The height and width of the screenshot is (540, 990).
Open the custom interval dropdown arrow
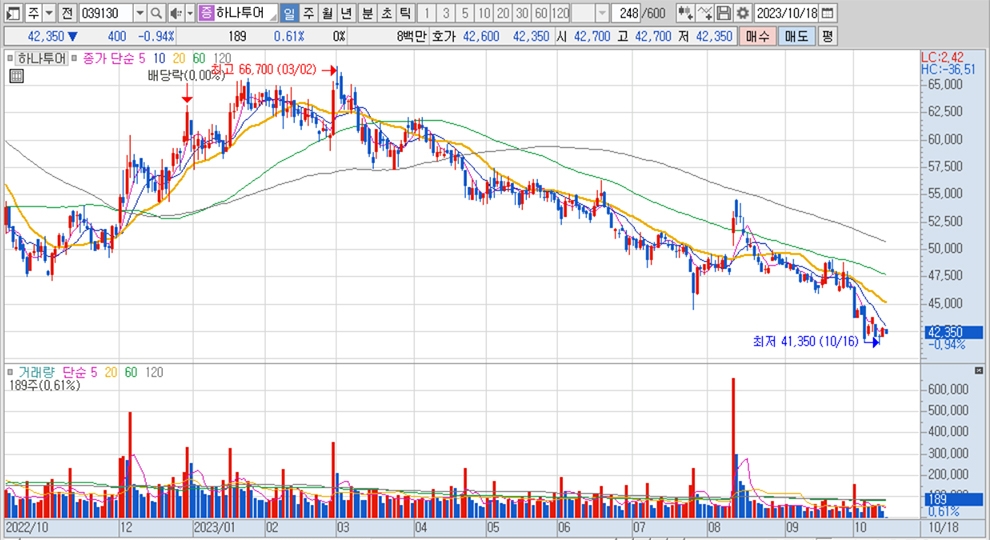coord(602,13)
